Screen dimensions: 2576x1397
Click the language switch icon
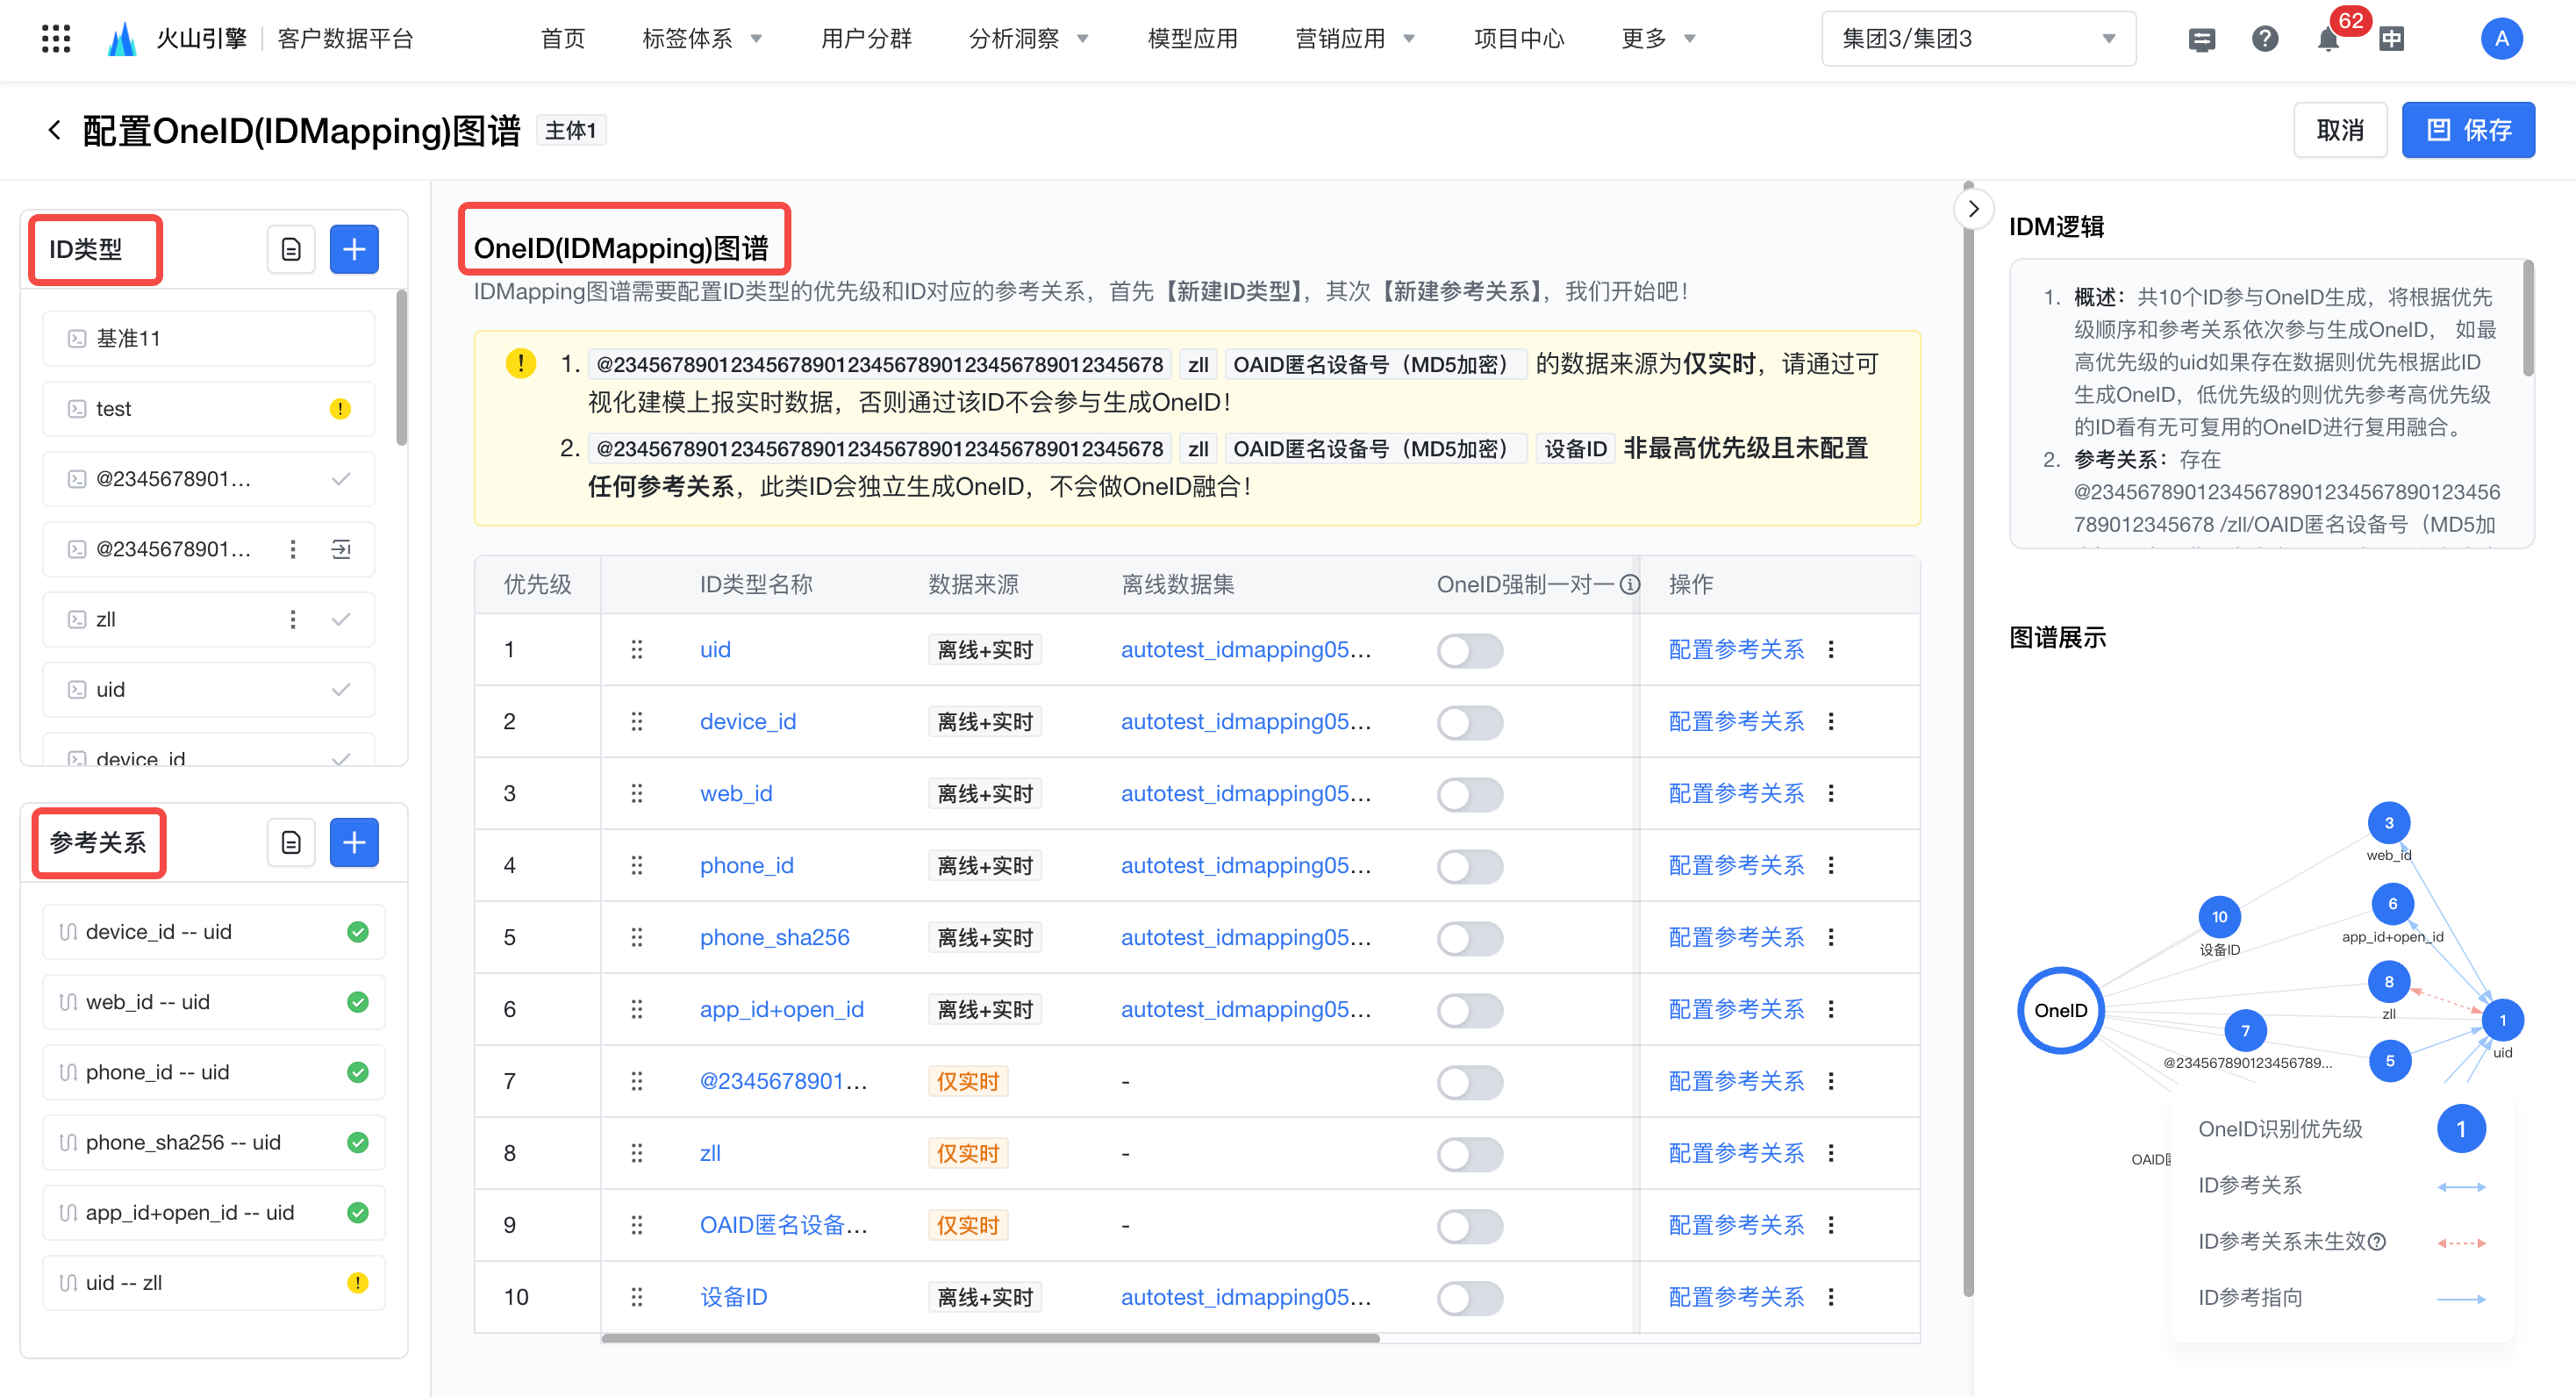[2391, 39]
